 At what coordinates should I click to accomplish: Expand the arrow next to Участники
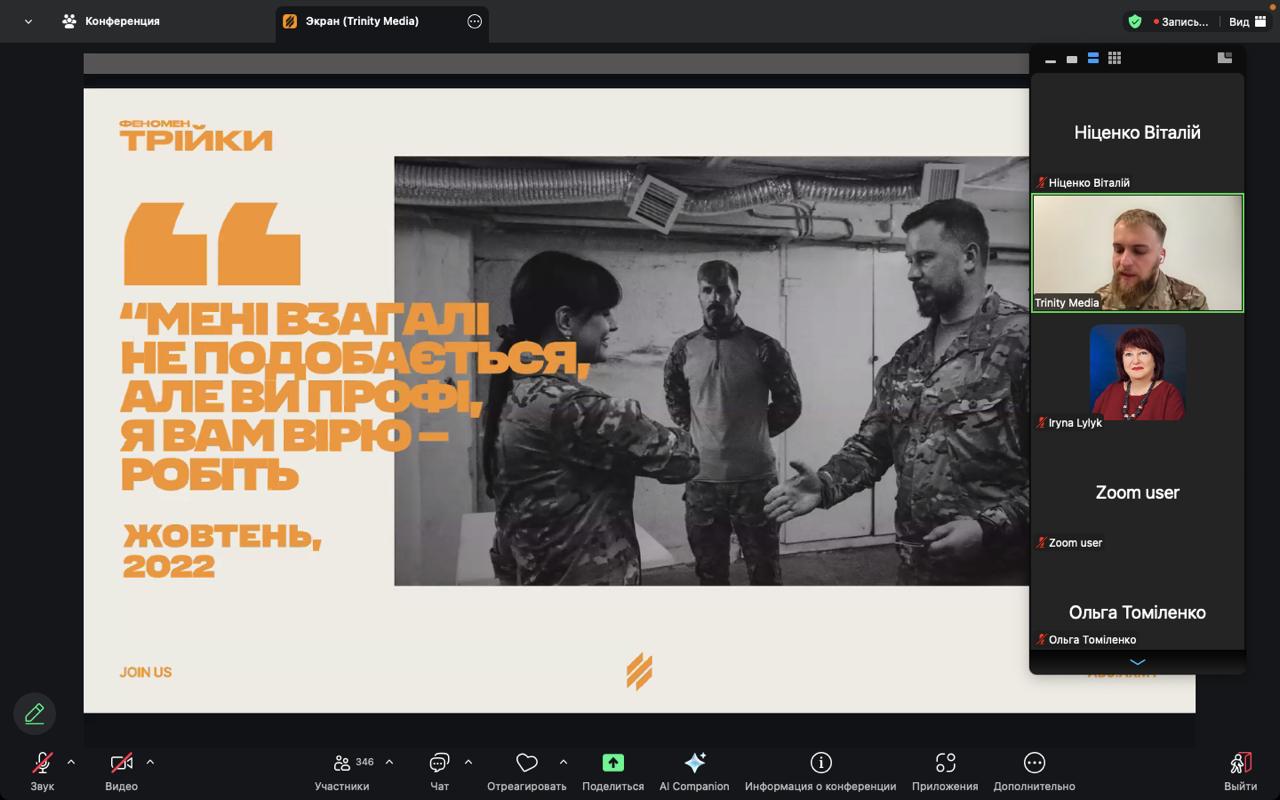(389, 762)
